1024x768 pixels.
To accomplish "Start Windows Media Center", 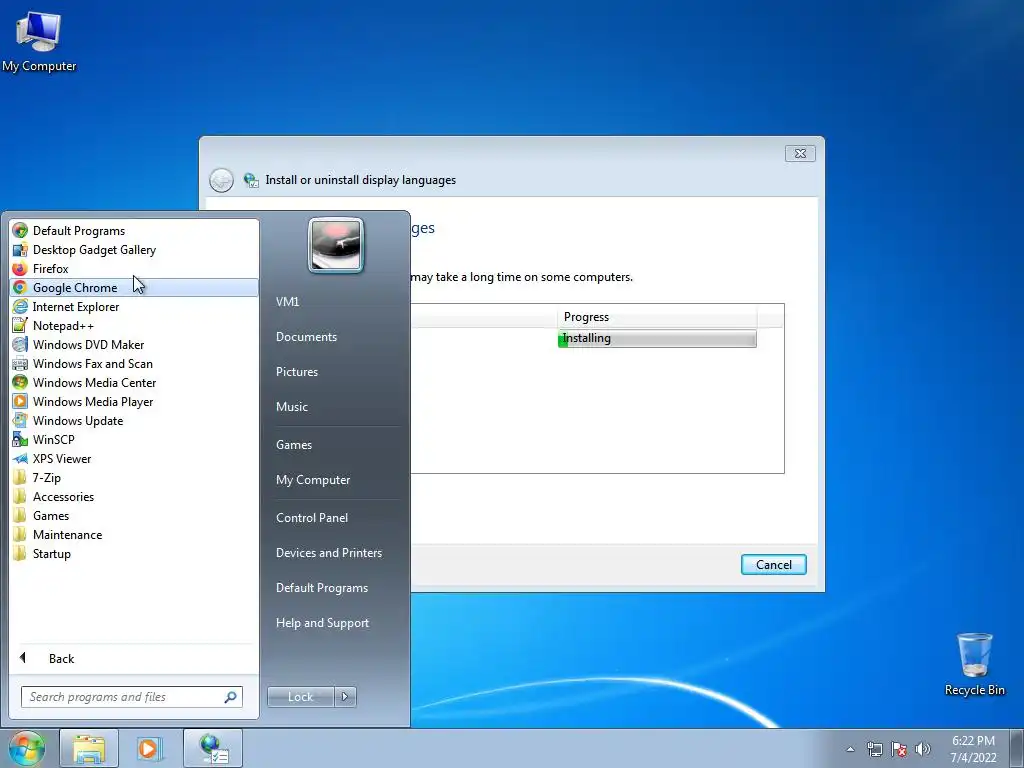I will pyautogui.click(x=134, y=382).
